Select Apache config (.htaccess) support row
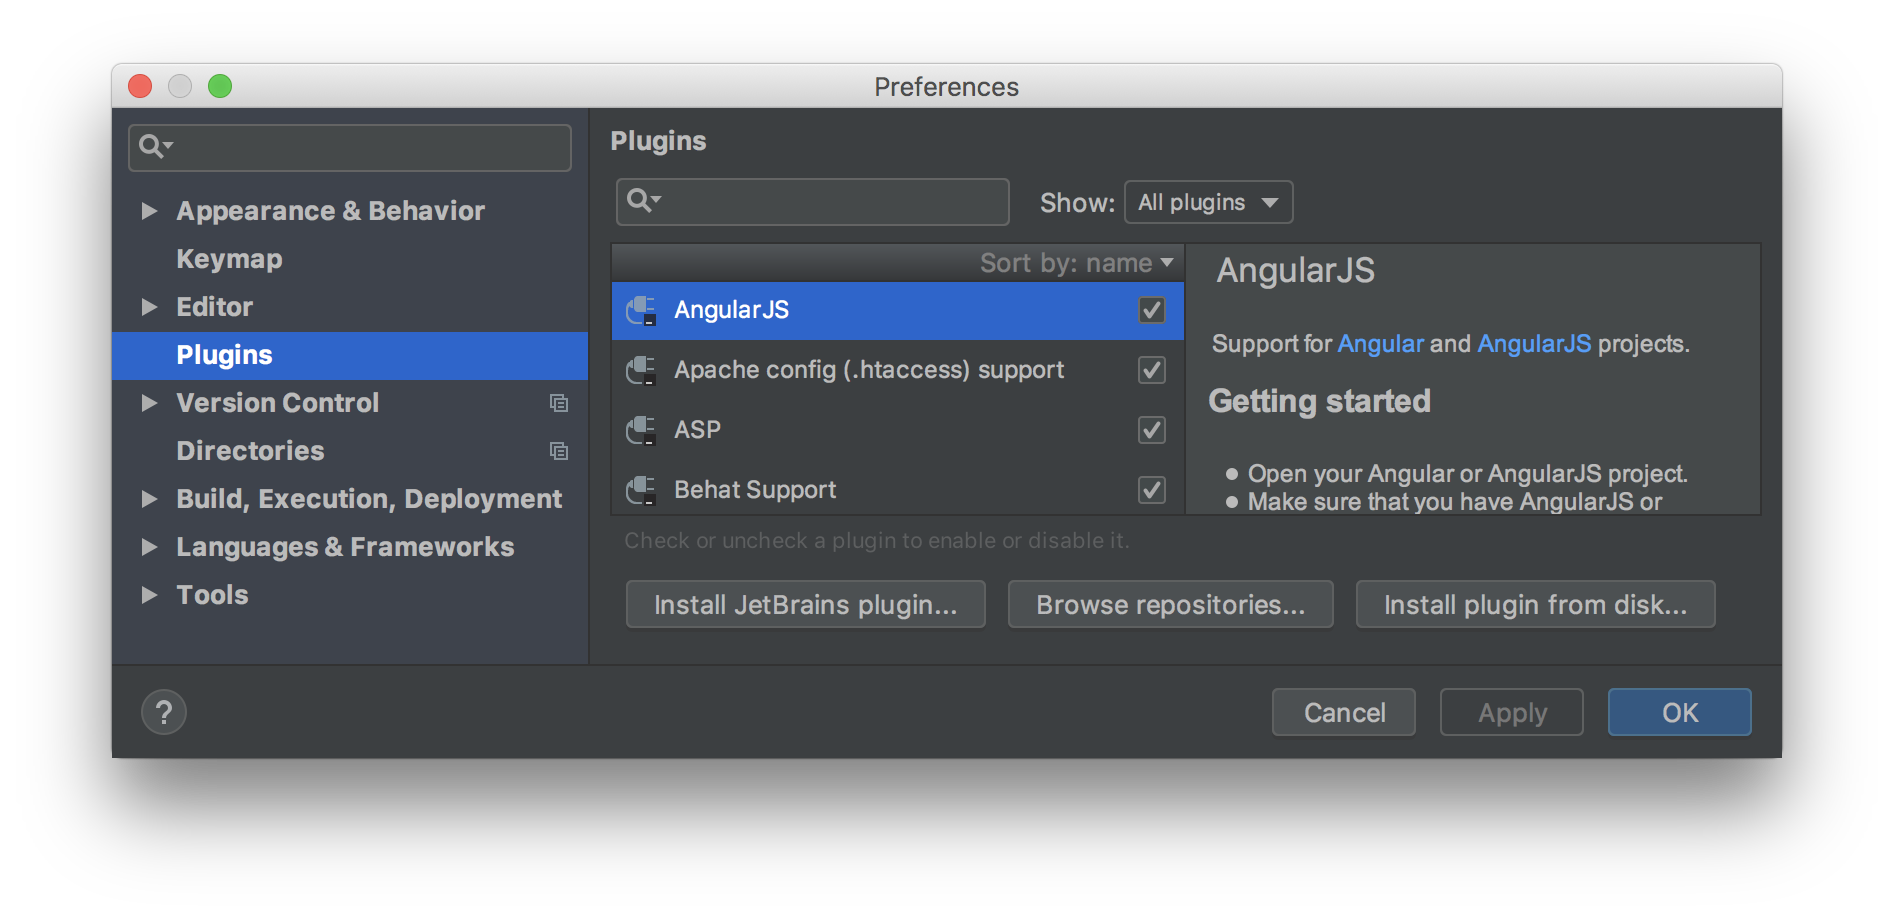 (897, 371)
